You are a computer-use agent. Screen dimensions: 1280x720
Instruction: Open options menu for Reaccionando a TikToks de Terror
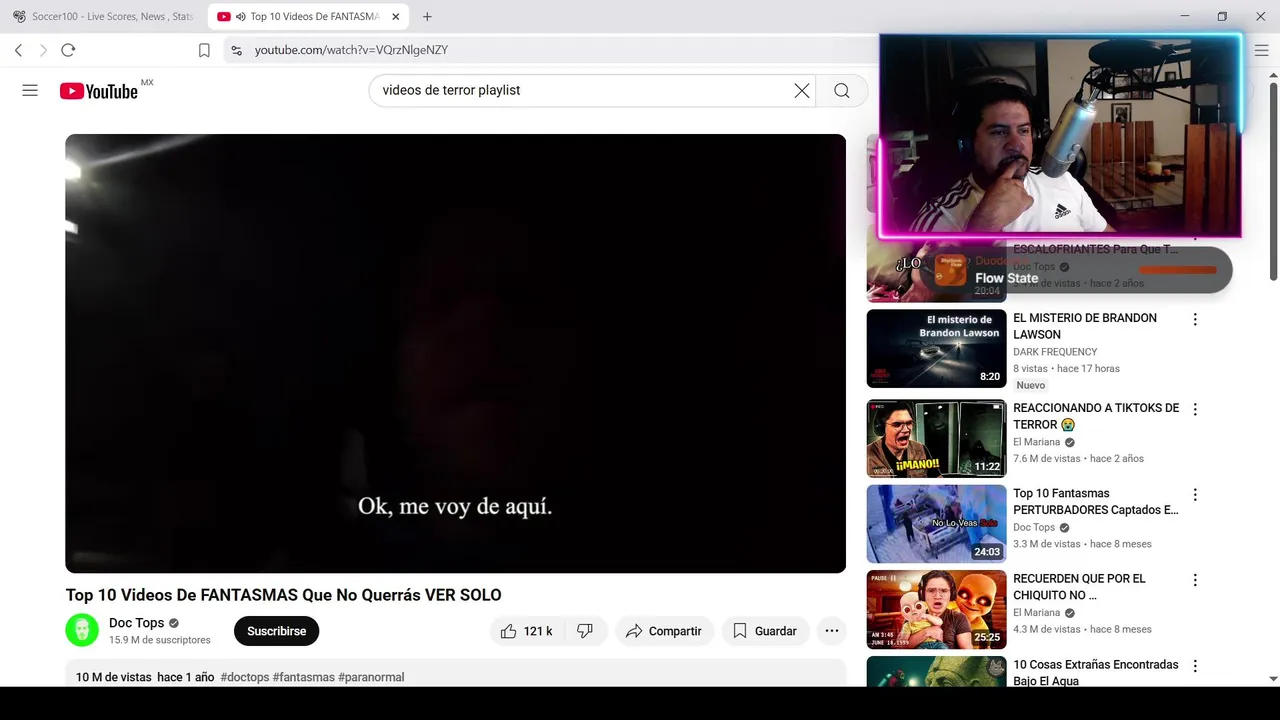[1194, 409]
